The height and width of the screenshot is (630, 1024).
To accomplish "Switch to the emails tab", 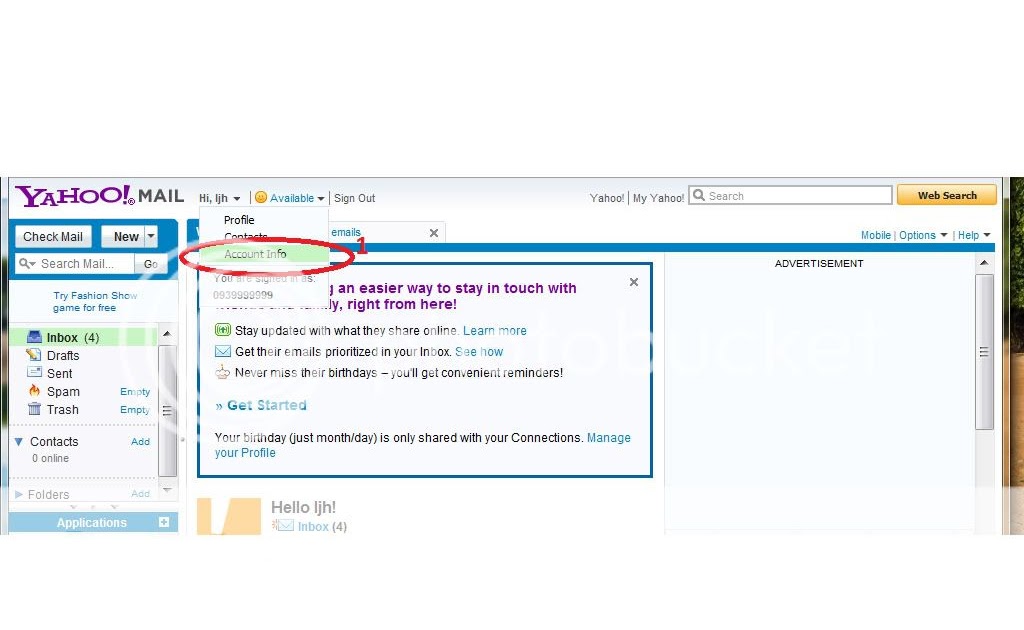I will point(345,232).
